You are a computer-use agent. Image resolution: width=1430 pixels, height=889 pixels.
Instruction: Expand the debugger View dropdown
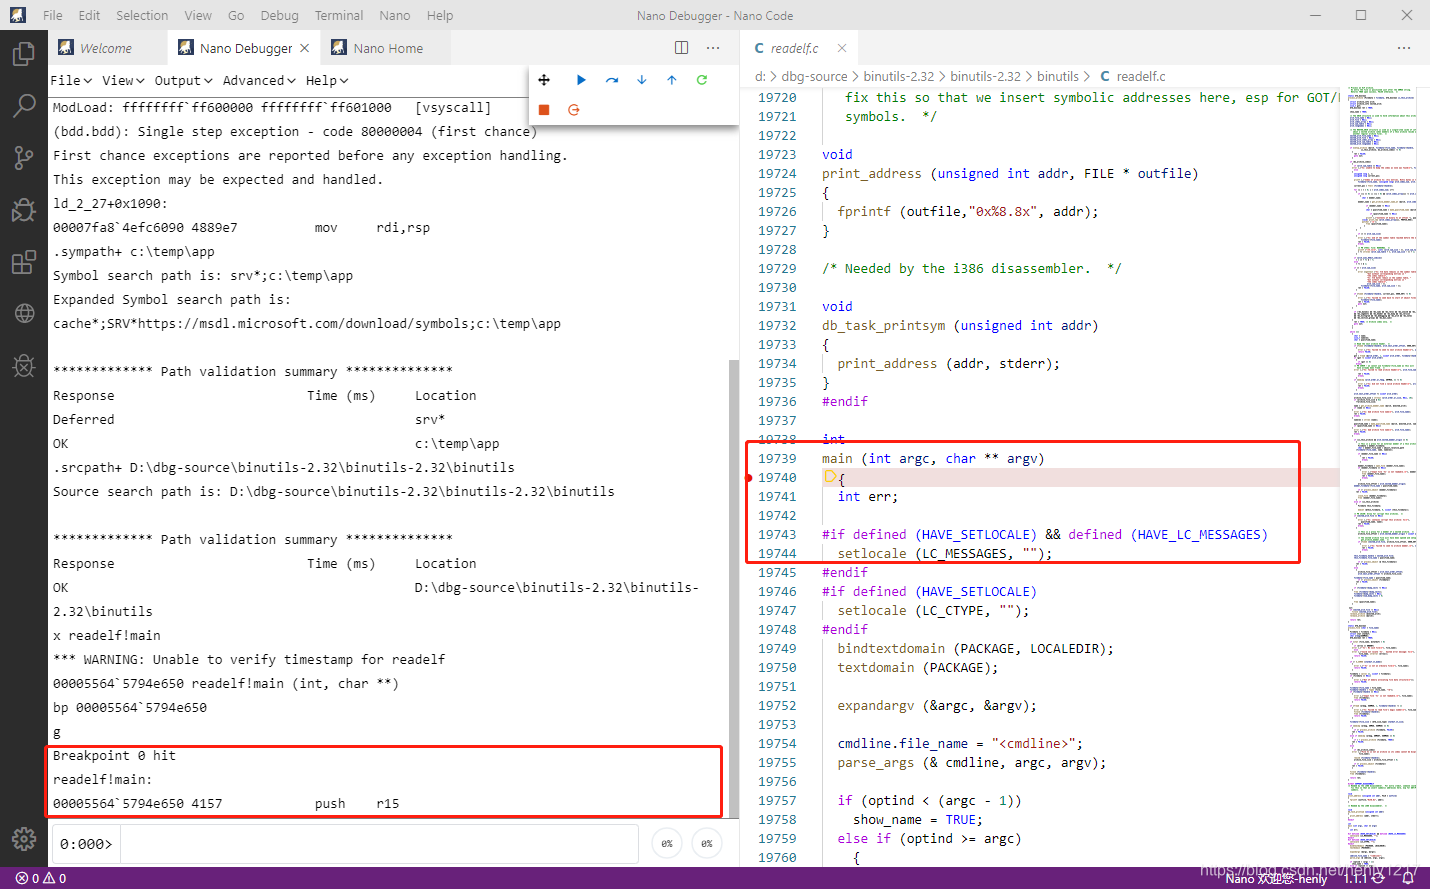tap(123, 81)
